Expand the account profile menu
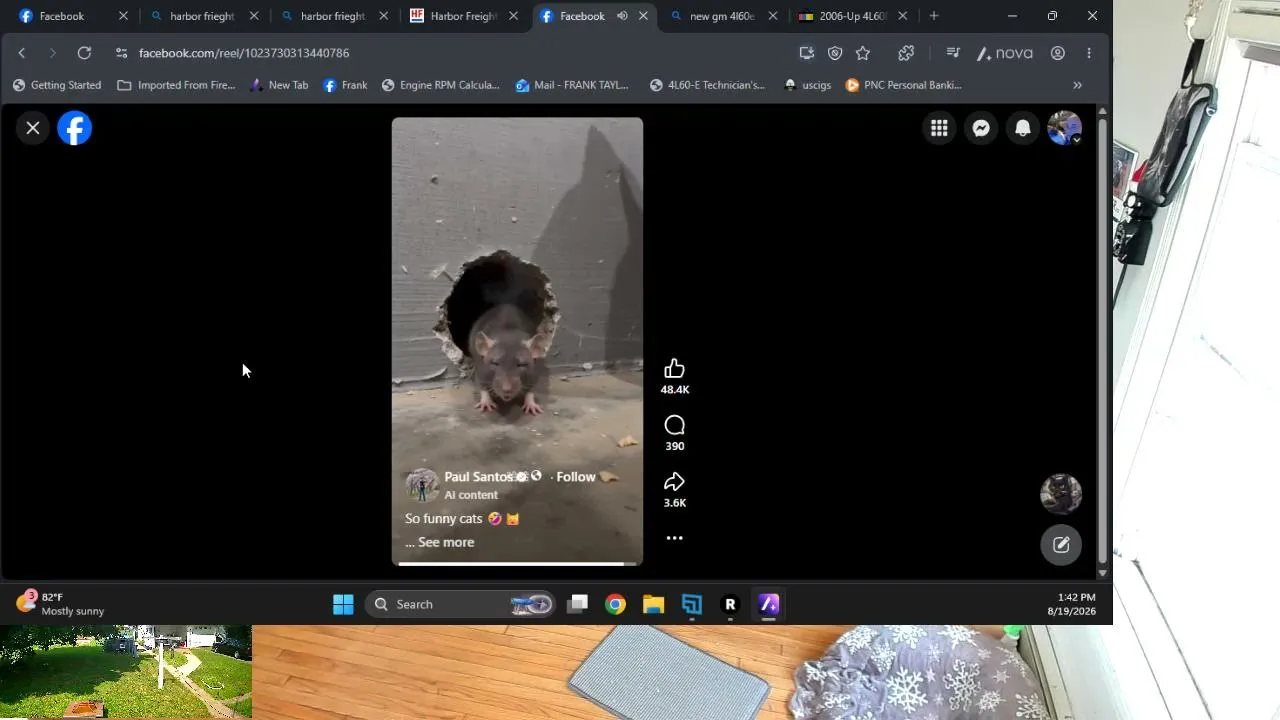Viewport: 1280px width, 720px height. point(1064,128)
